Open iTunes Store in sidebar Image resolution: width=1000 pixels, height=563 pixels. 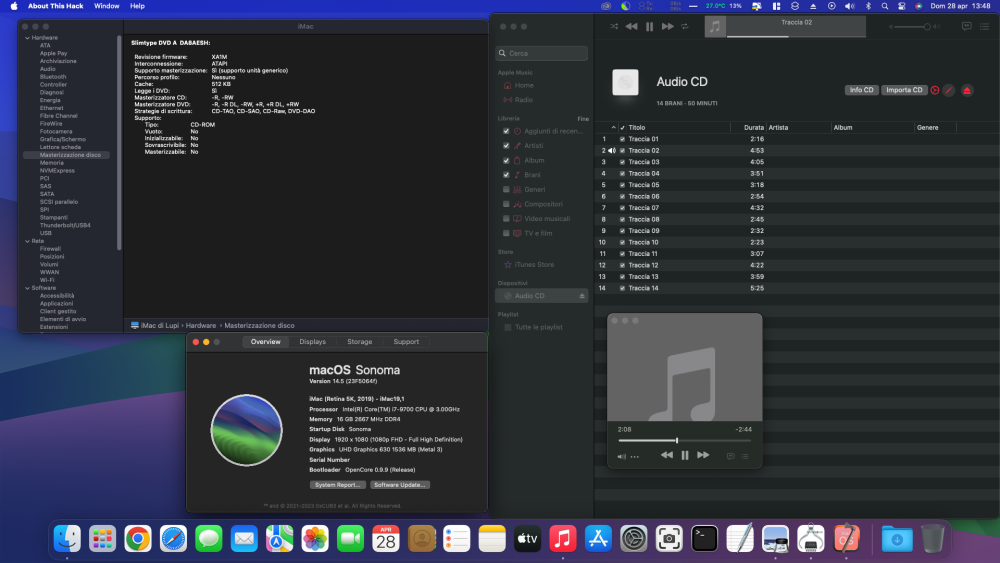(534, 265)
